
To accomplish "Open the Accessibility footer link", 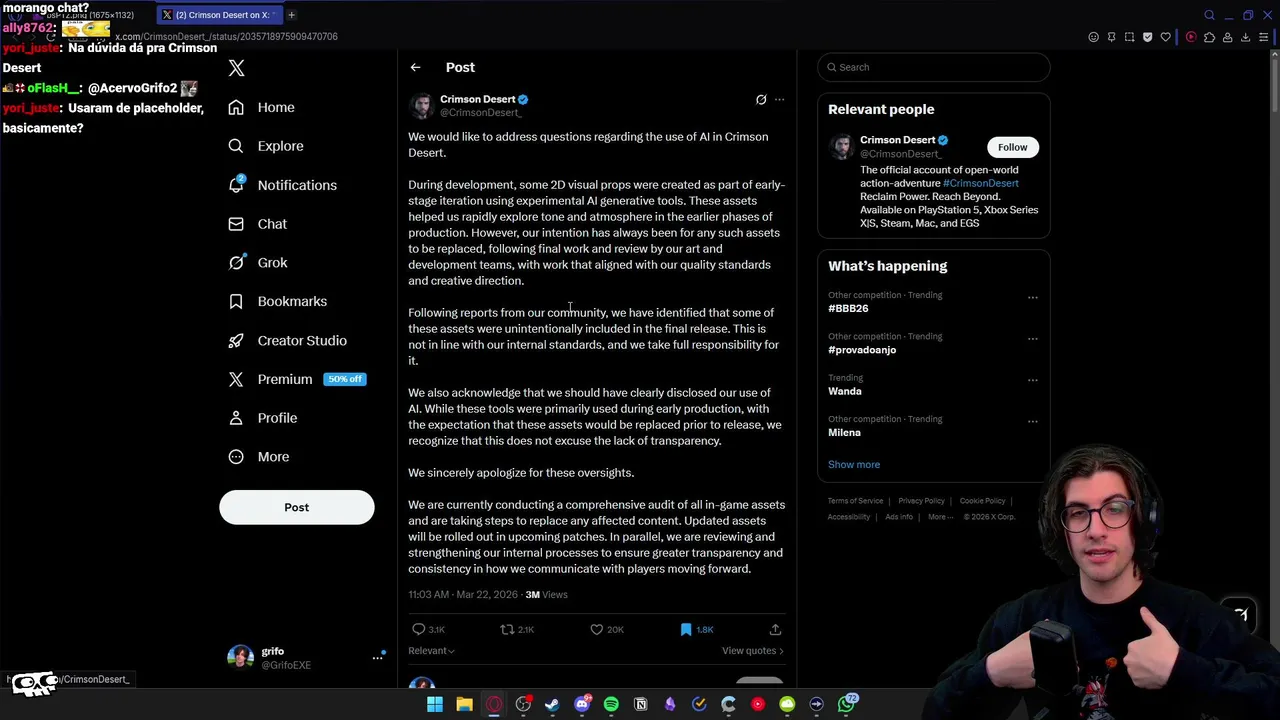I will [x=848, y=517].
